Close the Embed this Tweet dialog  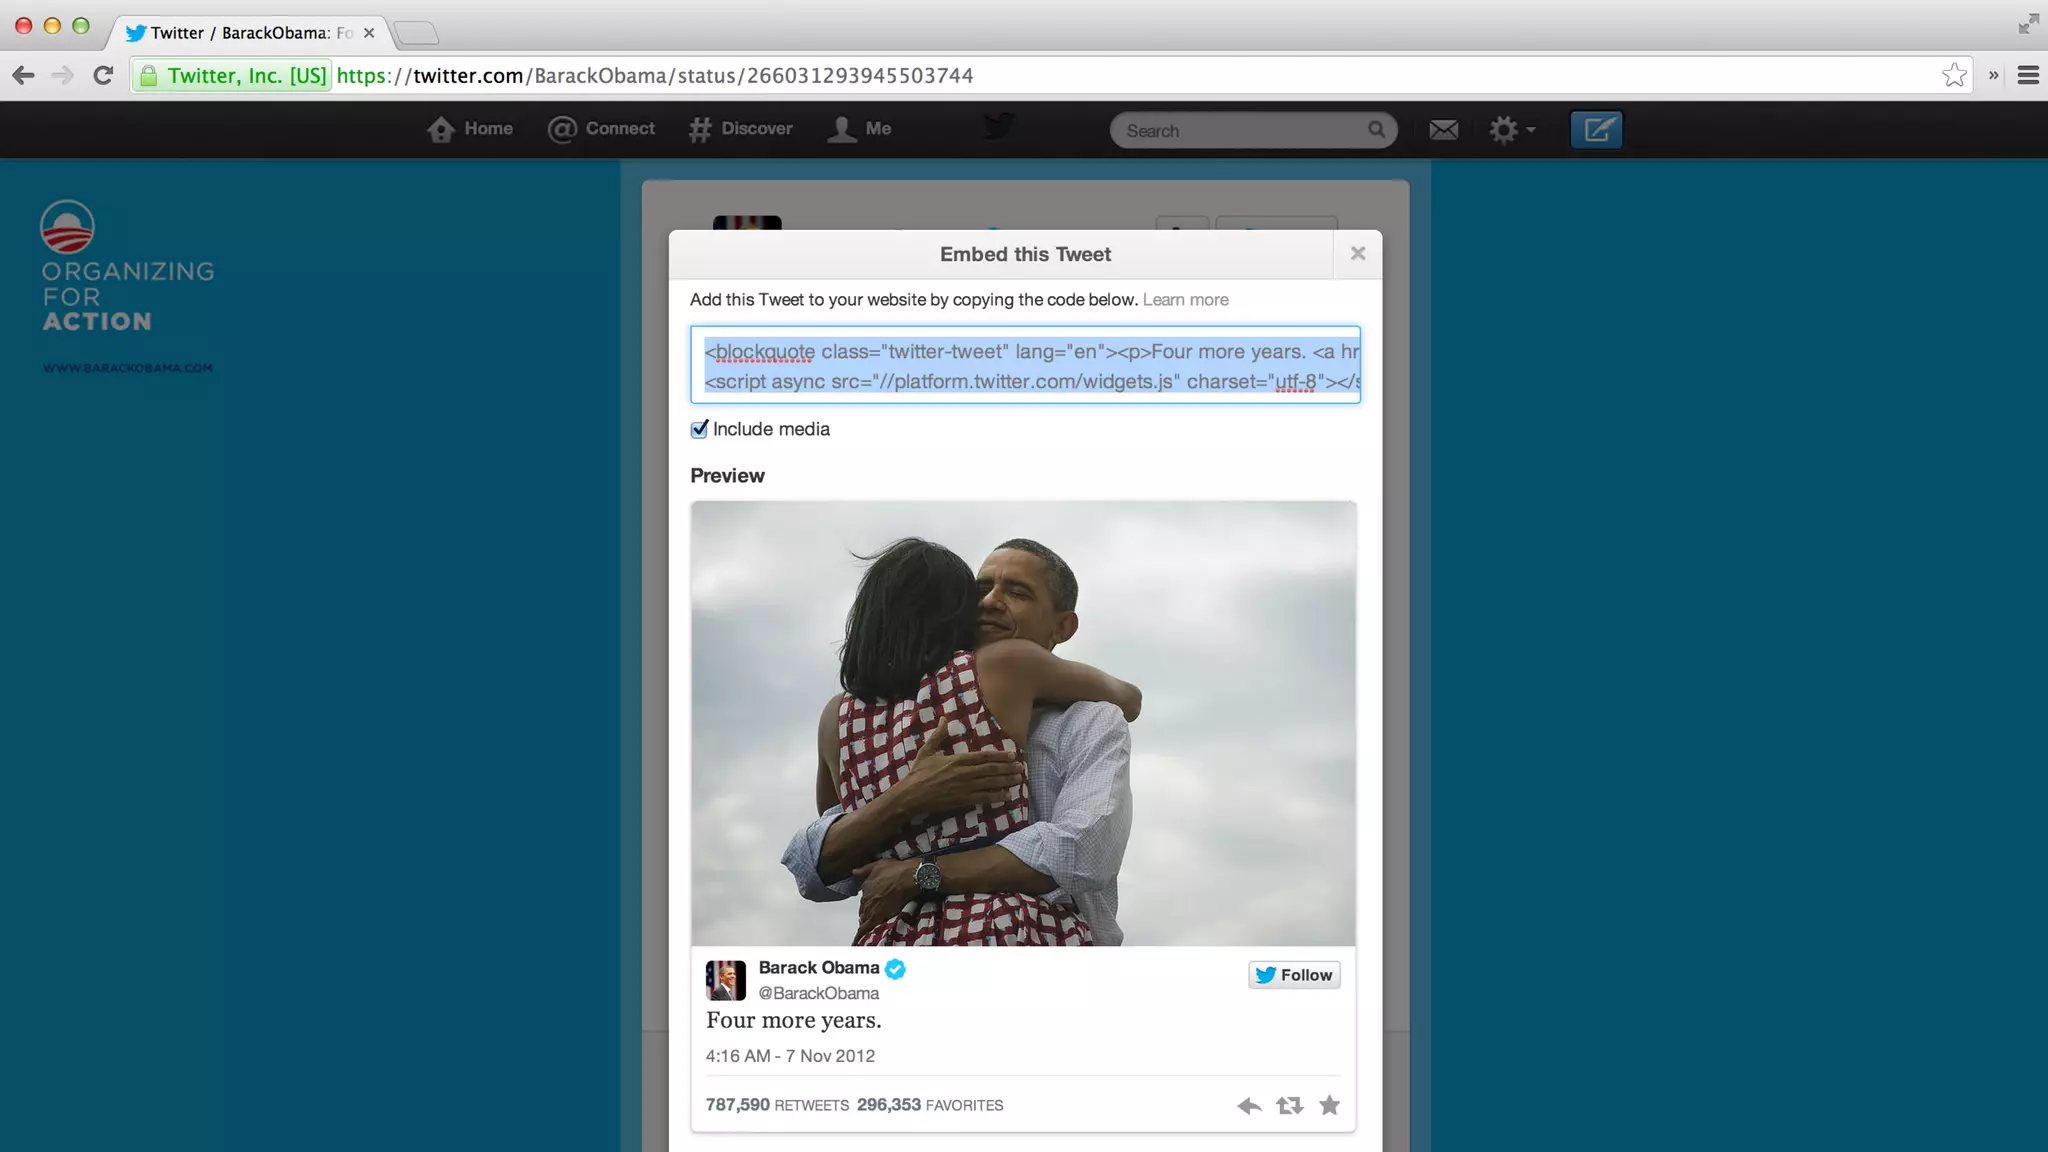pos(1358,254)
